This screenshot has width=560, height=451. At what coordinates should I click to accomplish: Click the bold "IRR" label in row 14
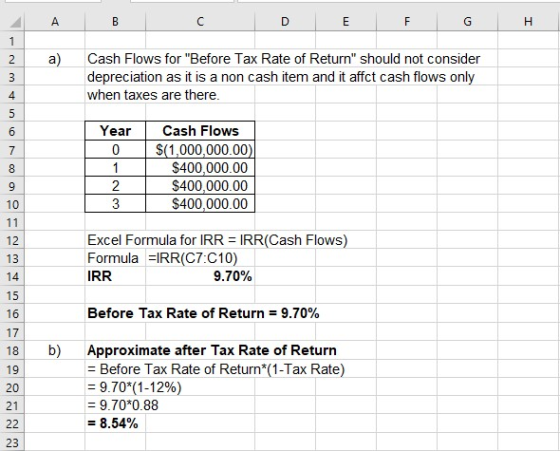[100, 276]
